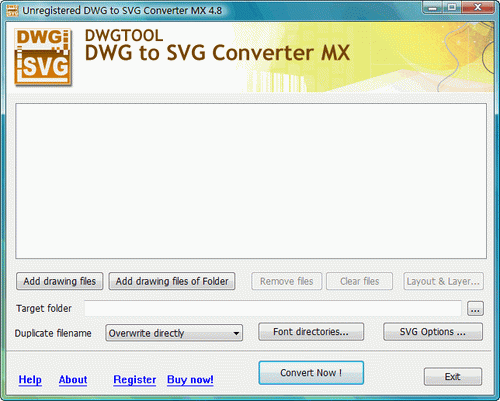Open Layout & Layer settings
Image resolution: width=500 pixels, height=401 pixels.
coord(443,281)
